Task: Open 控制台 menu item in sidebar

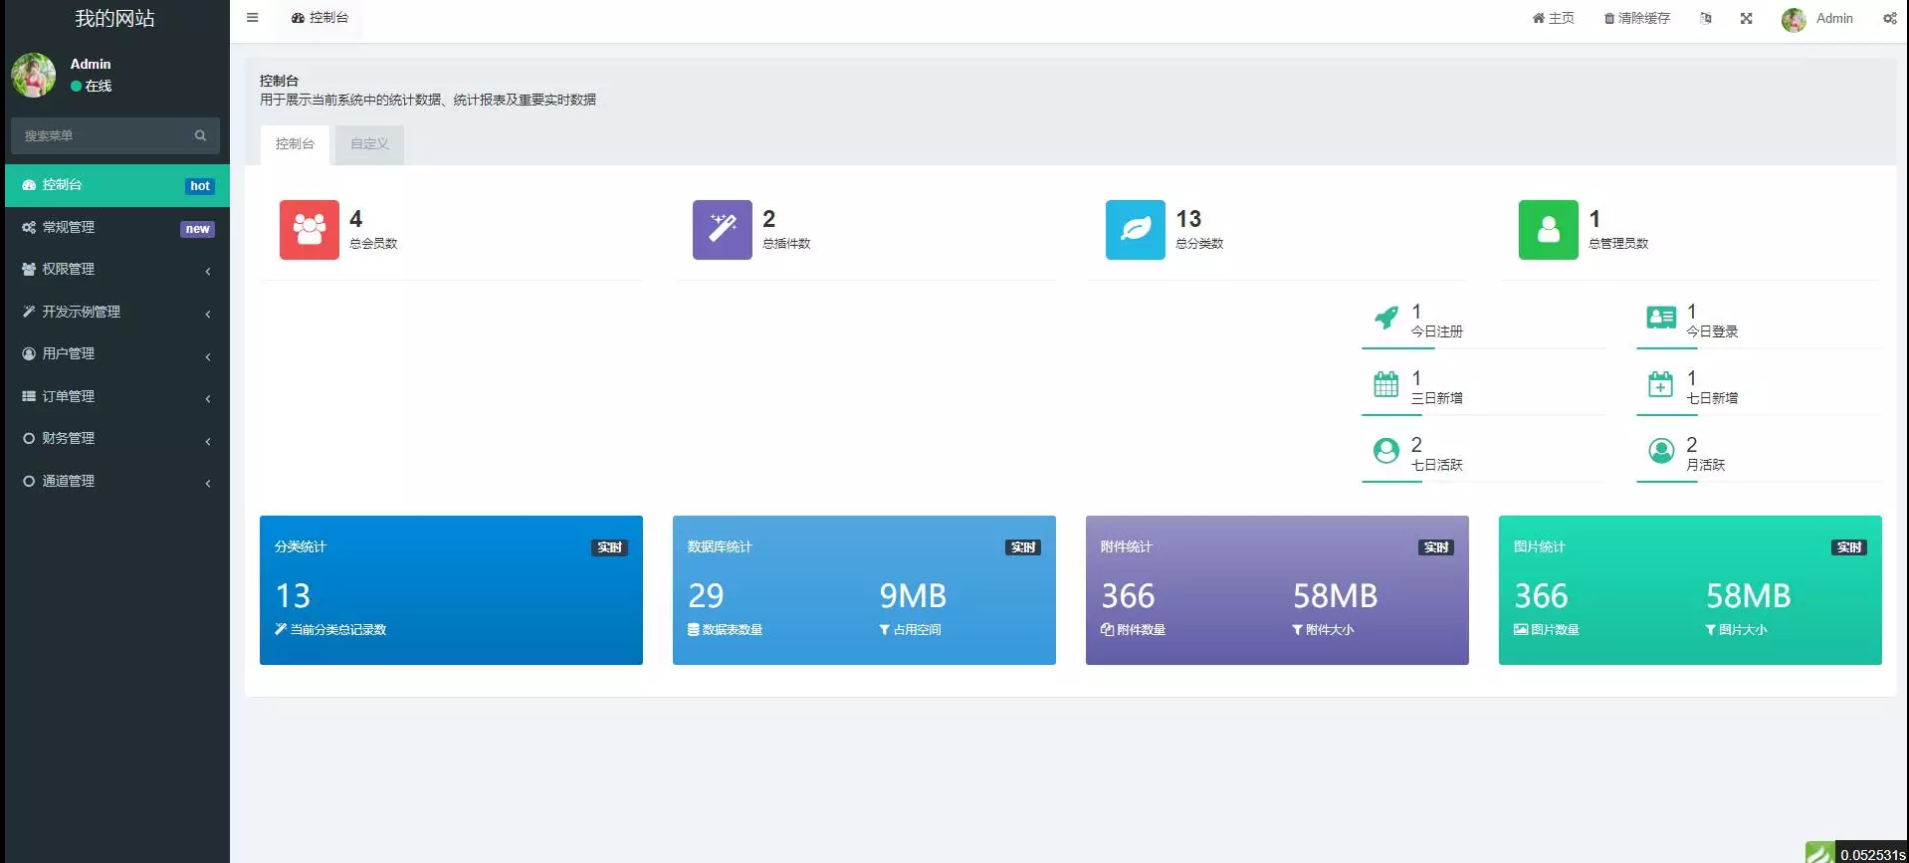Action: 117,185
